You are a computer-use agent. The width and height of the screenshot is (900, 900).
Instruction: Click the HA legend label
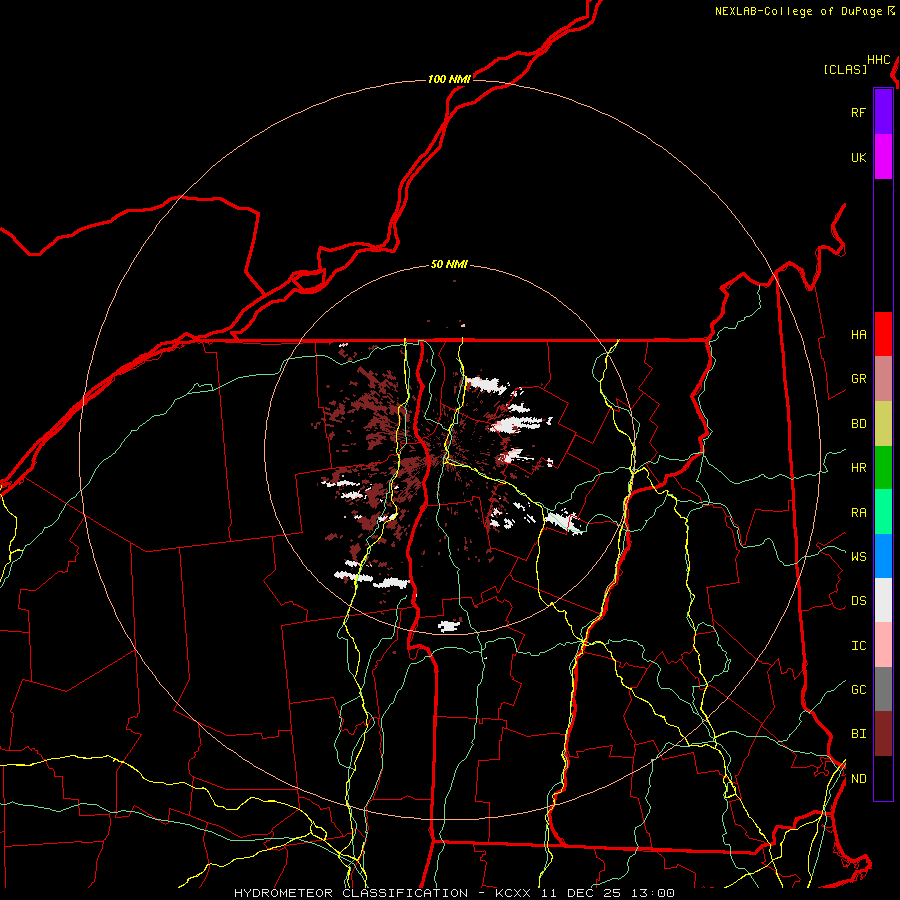click(858, 335)
